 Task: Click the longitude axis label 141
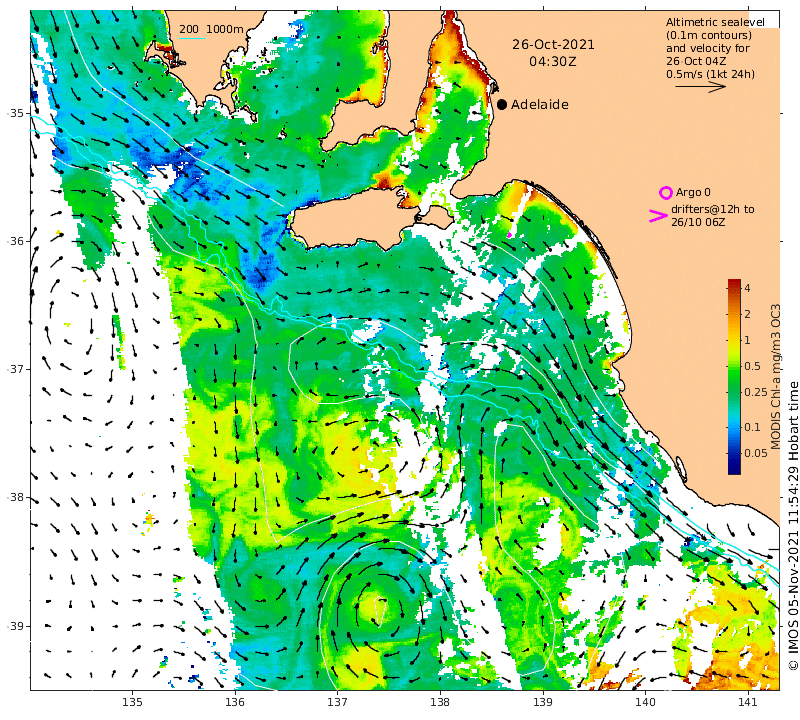tap(748, 703)
